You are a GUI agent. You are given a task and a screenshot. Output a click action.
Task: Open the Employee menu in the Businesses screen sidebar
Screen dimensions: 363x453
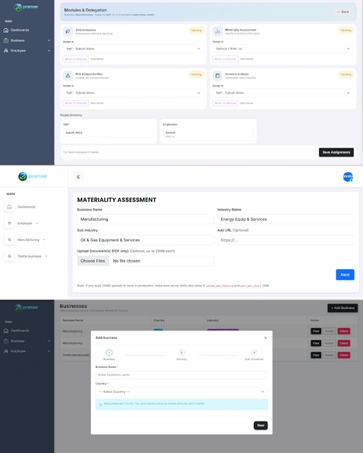[27, 351]
